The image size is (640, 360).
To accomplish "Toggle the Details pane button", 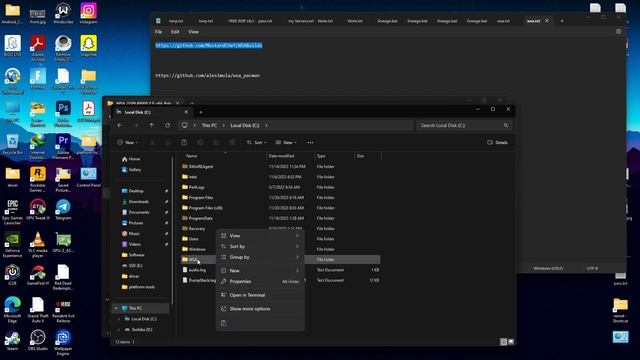I will click(x=498, y=142).
